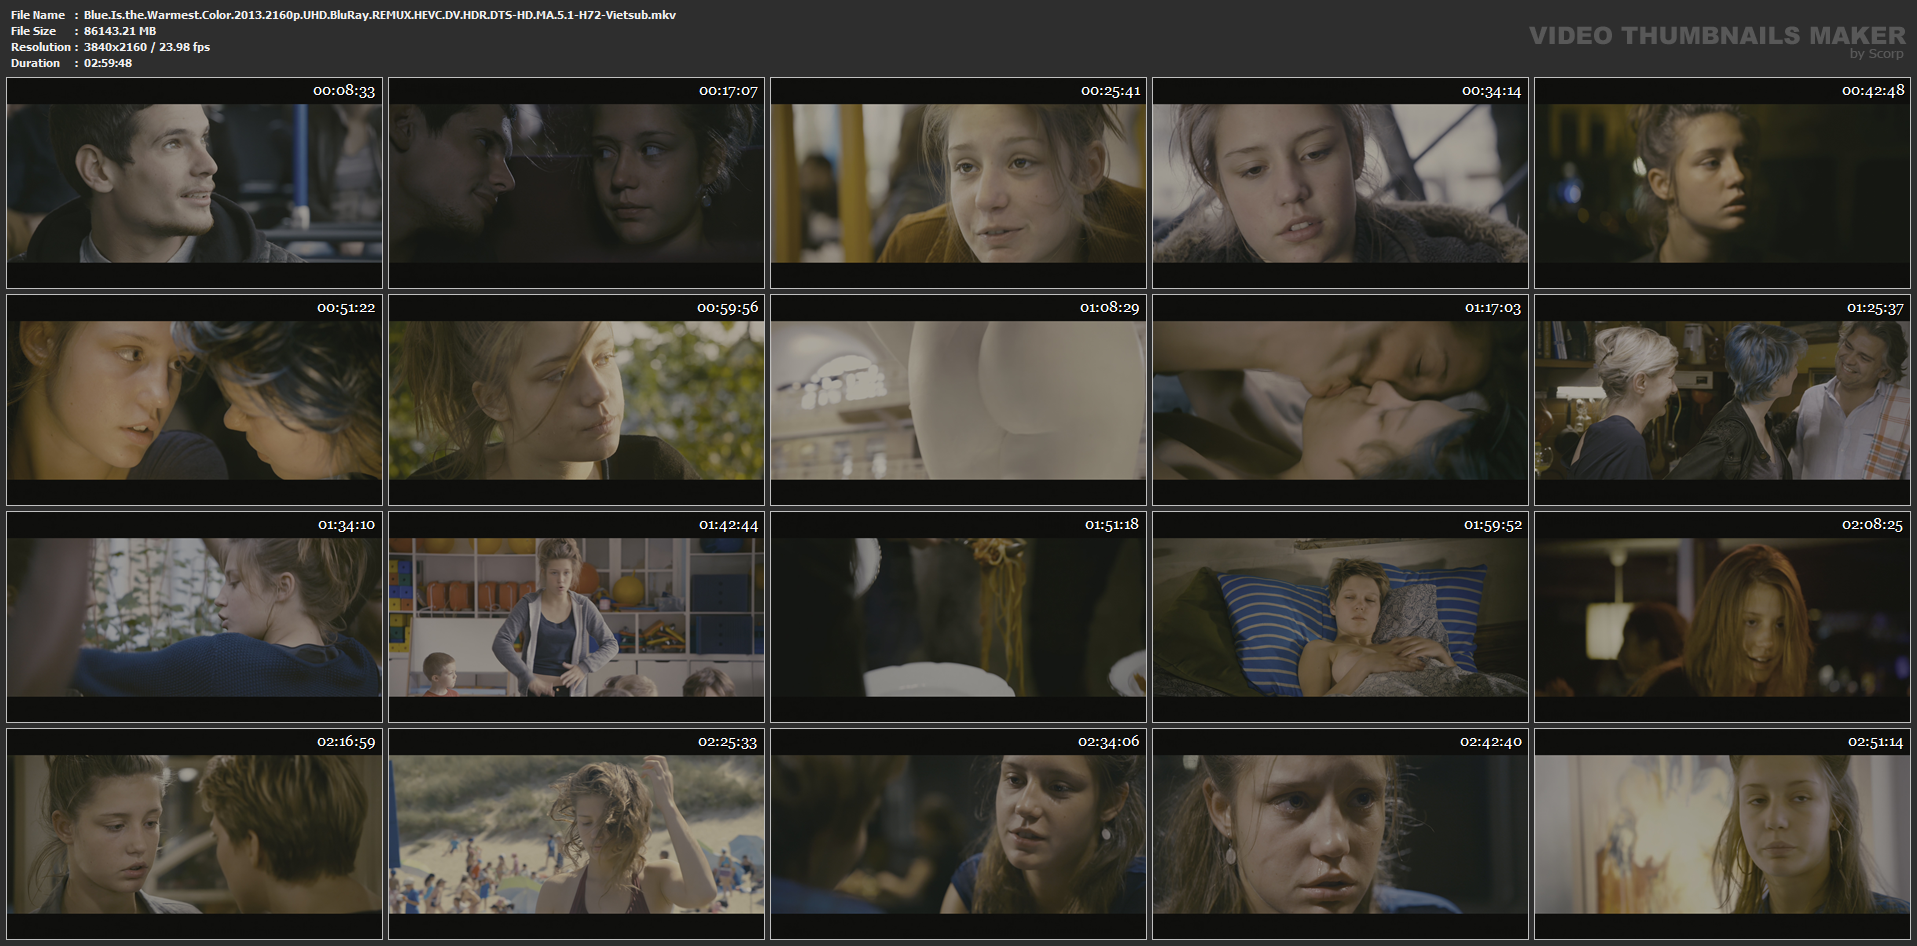Click the duration value 02:59:48
Screen dimensions: 1917x946
click(x=108, y=63)
